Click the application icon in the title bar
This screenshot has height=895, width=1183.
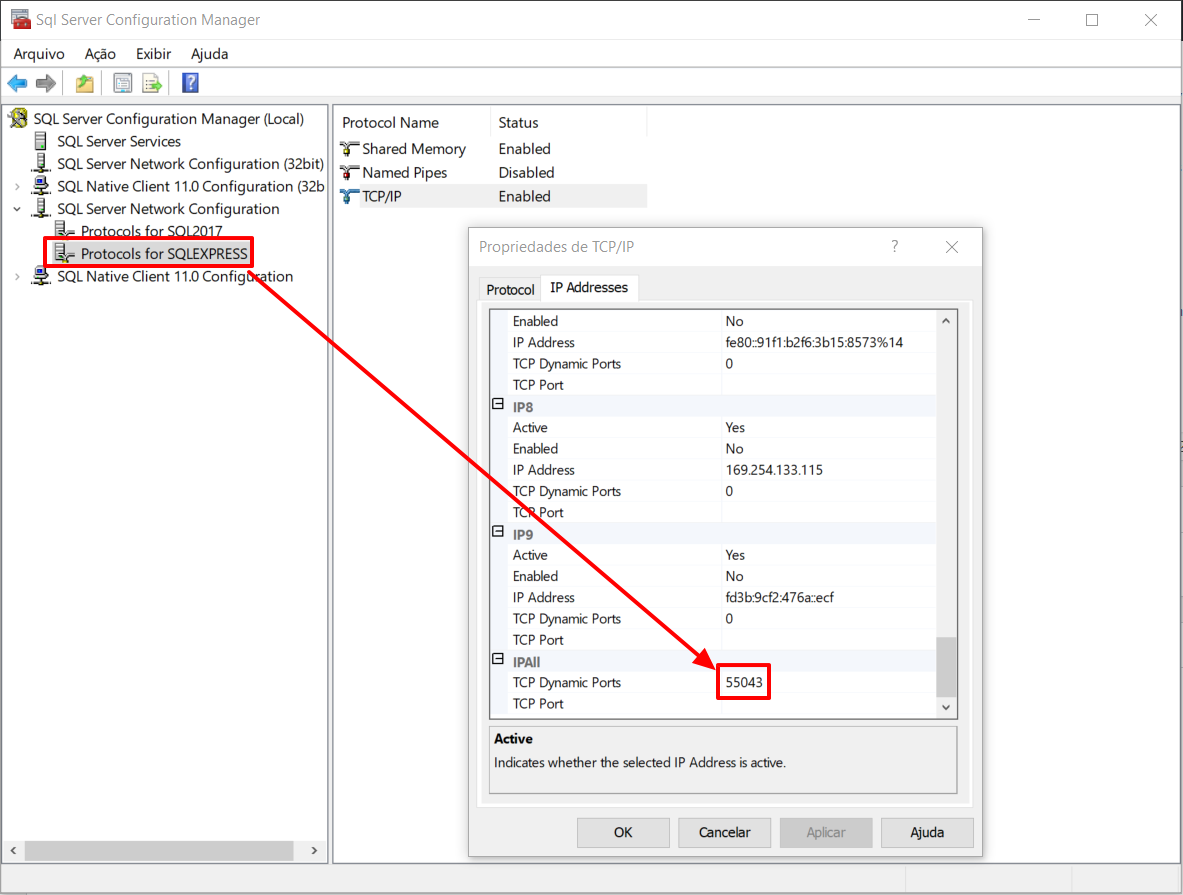tap(20, 19)
